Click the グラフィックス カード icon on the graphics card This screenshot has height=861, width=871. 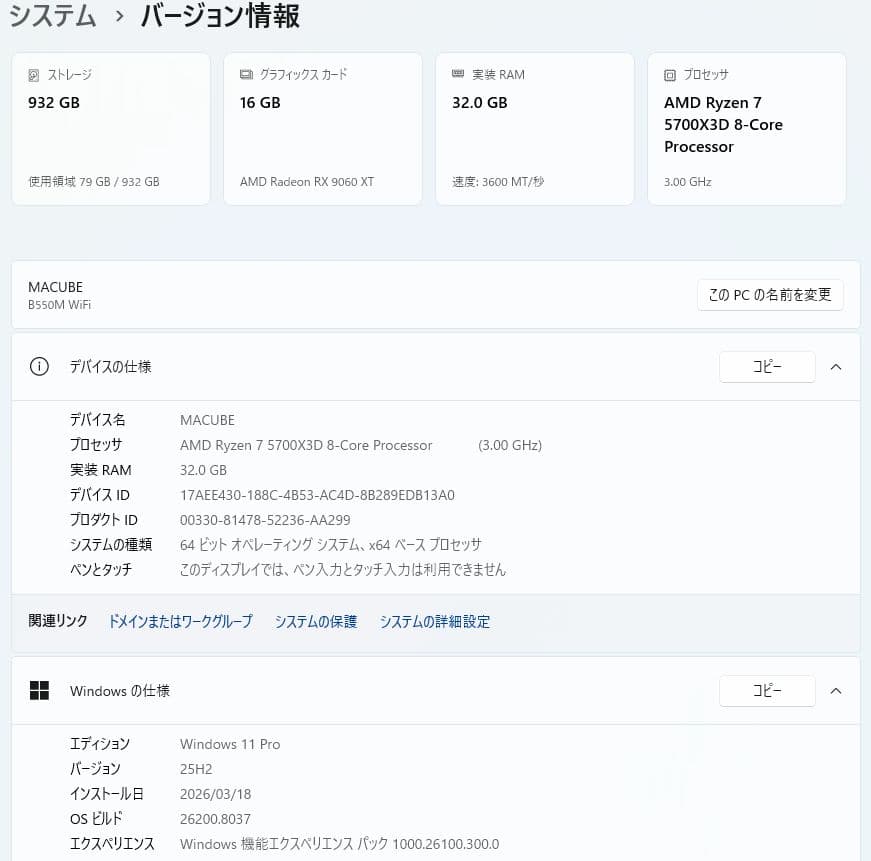[x=245, y=74]
